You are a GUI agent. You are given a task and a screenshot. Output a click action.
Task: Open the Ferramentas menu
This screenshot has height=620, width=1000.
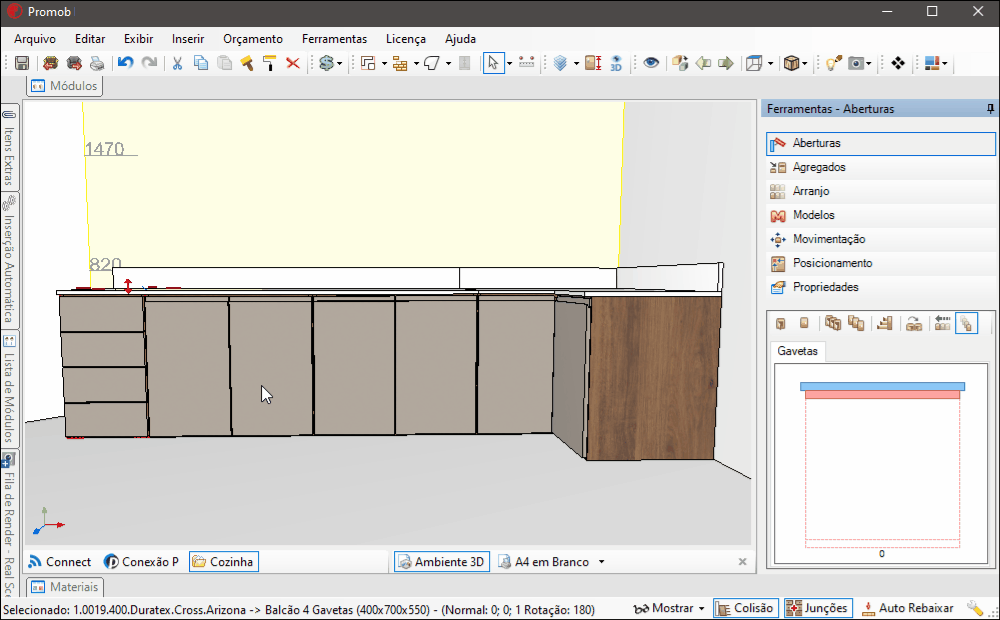point(335,39)
